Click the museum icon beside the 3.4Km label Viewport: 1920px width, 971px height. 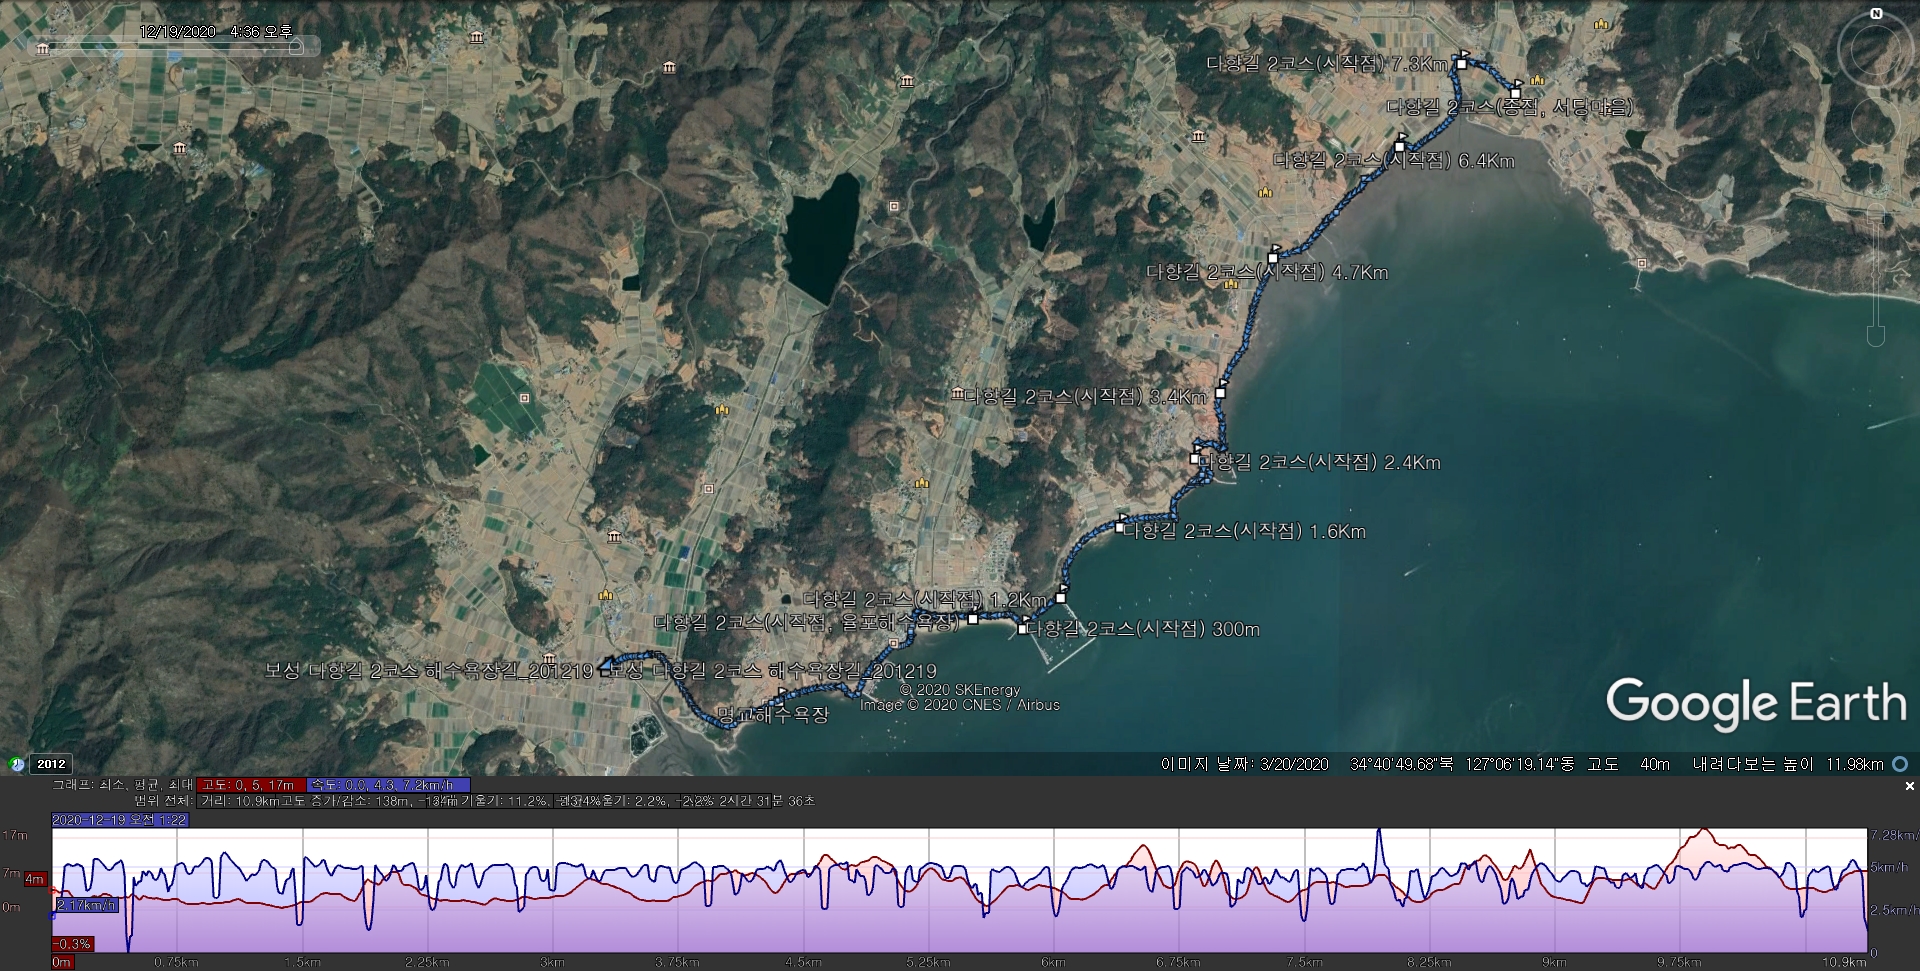point(957,394)
